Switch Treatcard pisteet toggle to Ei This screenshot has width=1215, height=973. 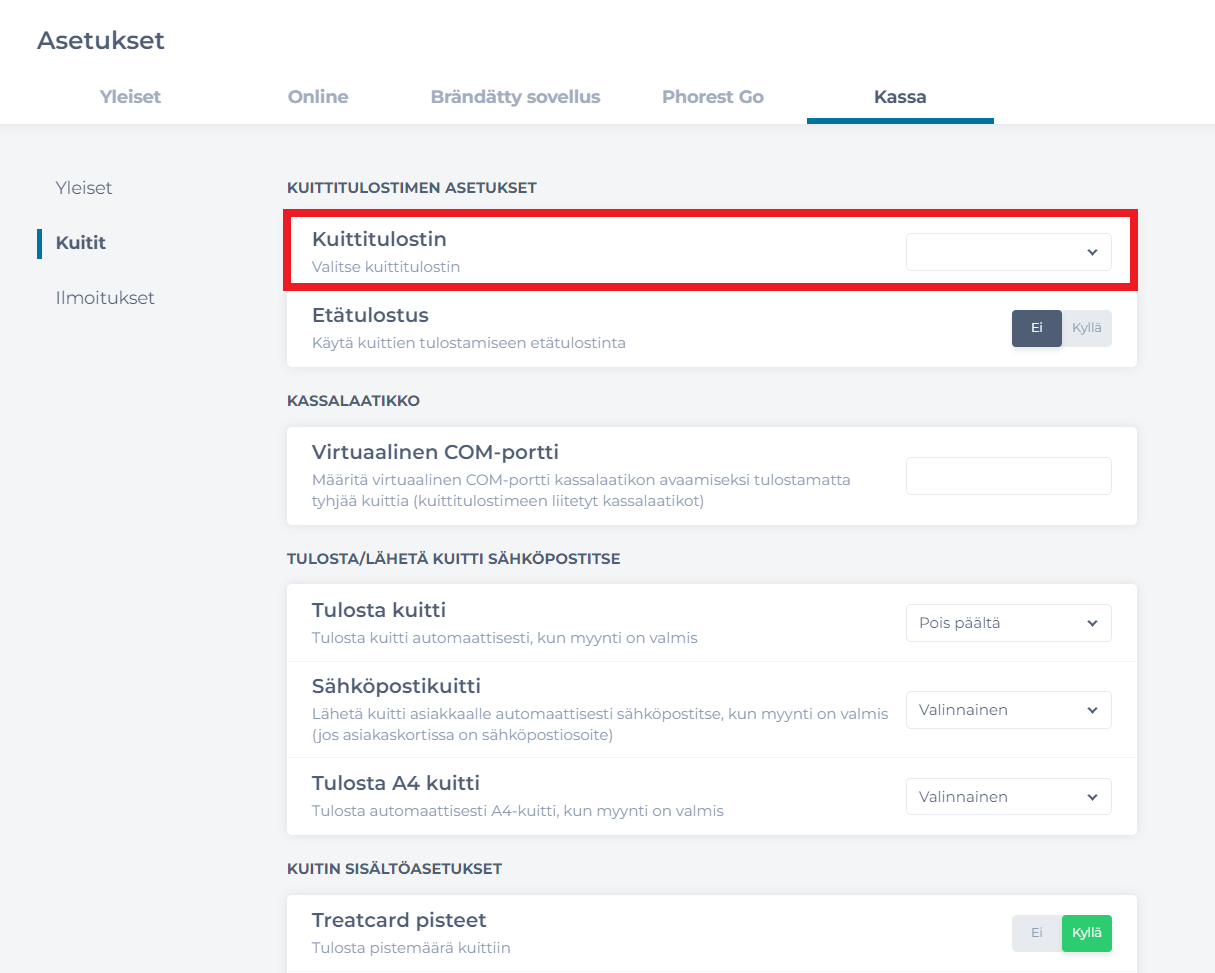tap(1037, 933)
